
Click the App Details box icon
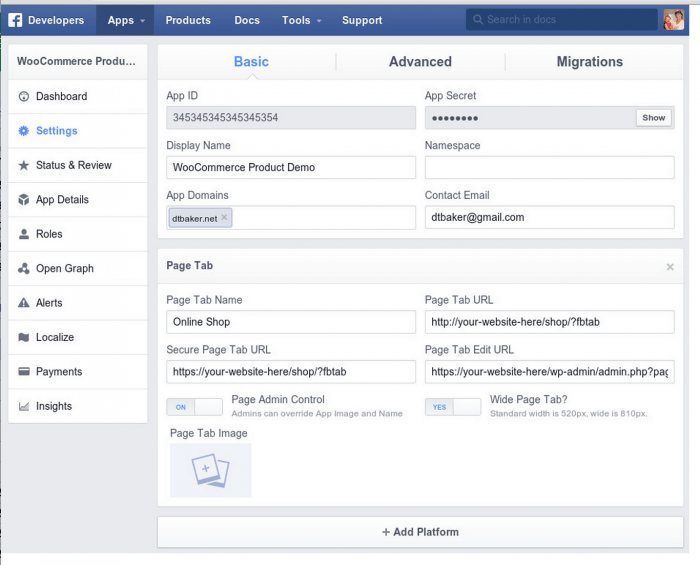pos(24,199)
